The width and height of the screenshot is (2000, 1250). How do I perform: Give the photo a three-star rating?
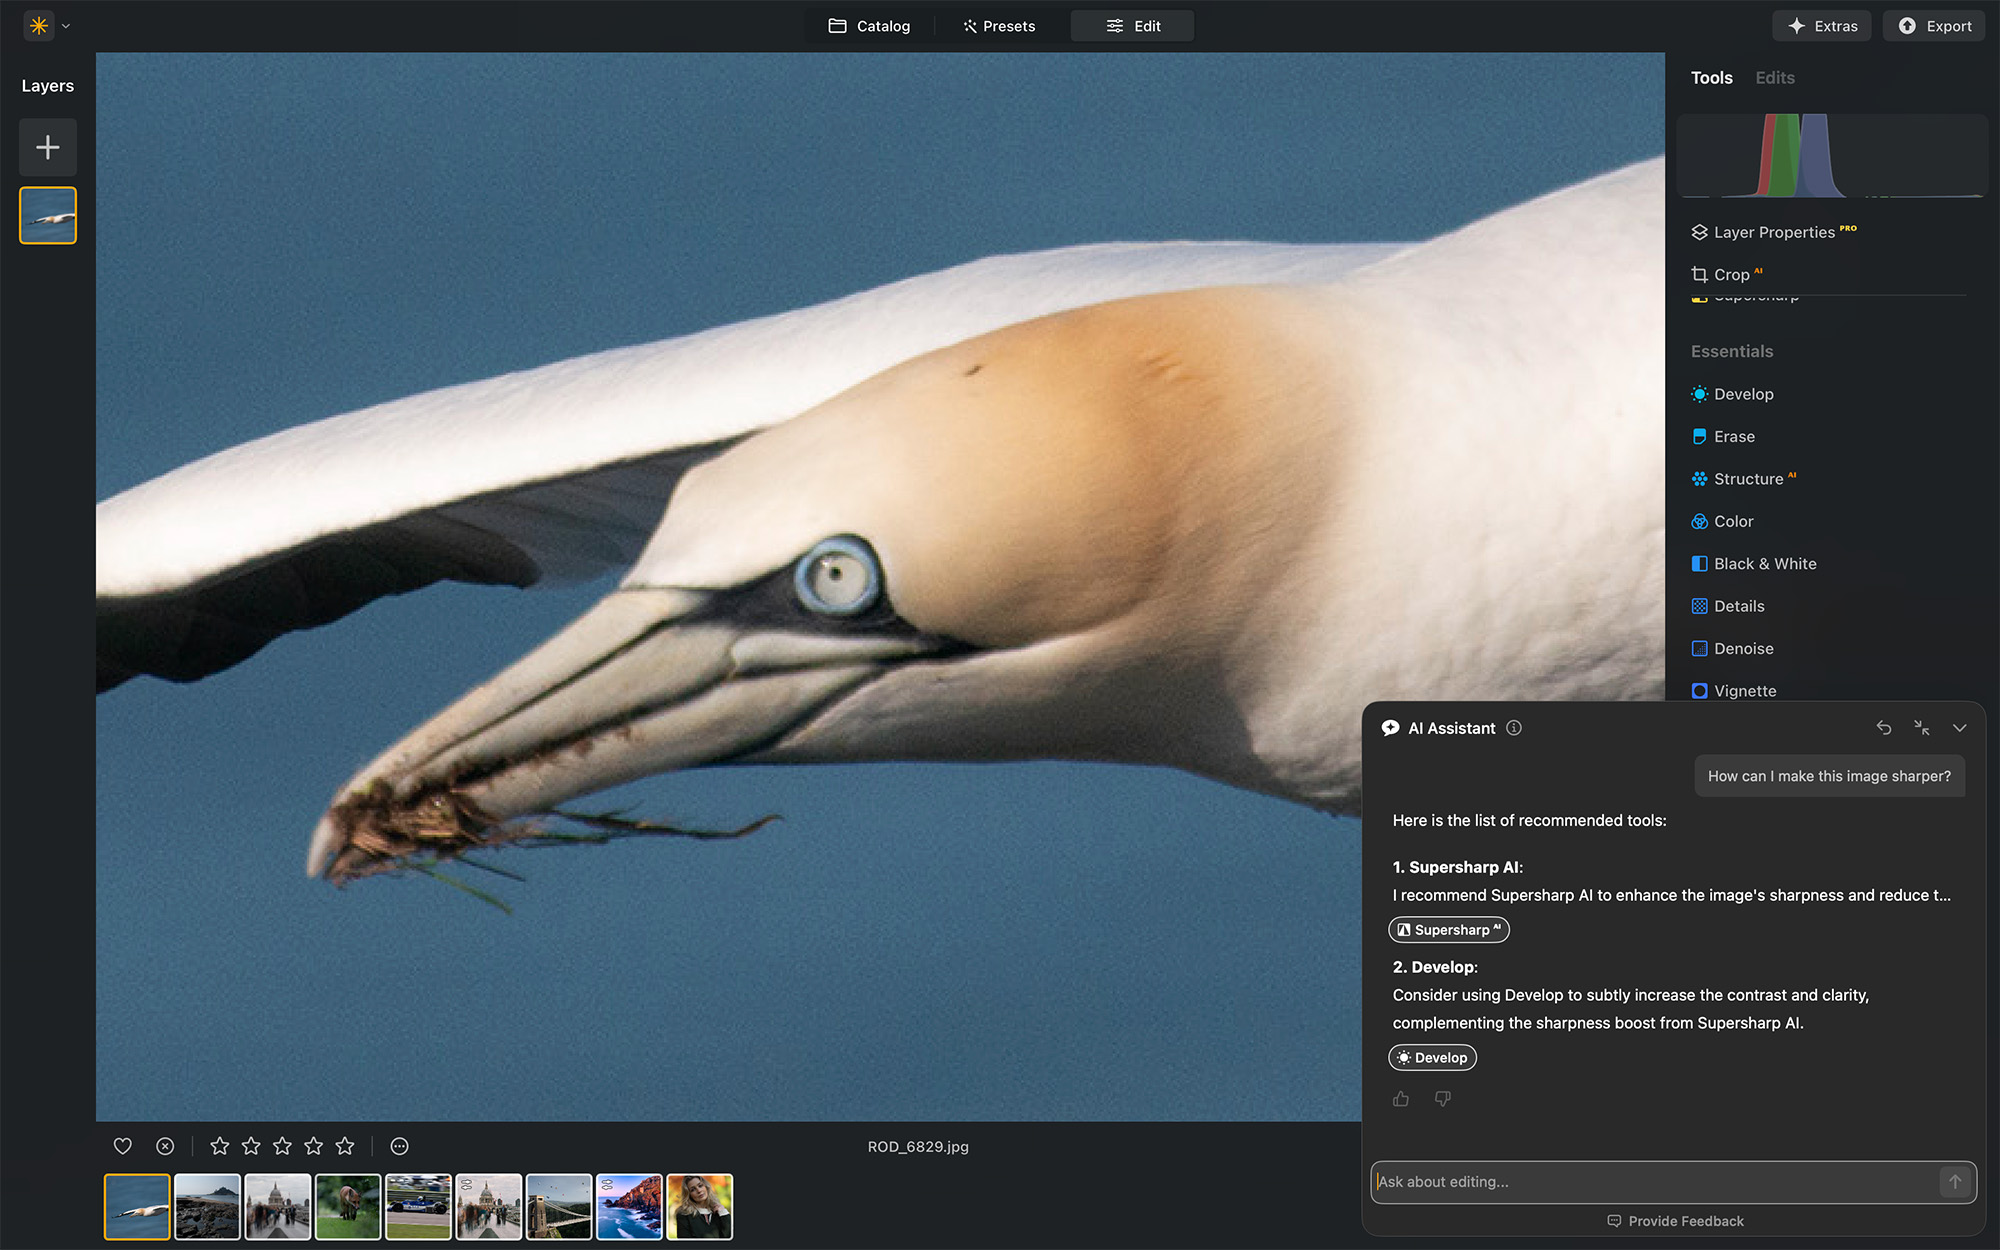(282, 1146)
